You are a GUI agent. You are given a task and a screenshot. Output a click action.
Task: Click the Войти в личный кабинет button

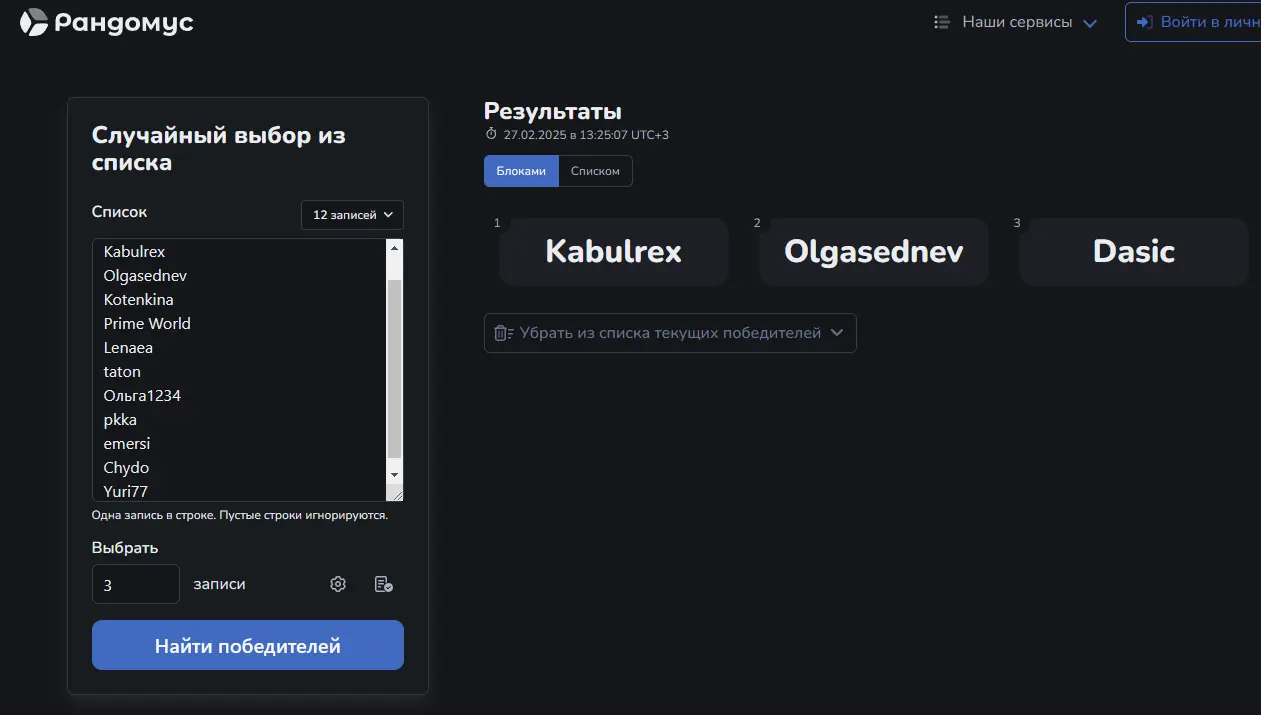[1193, 22]
